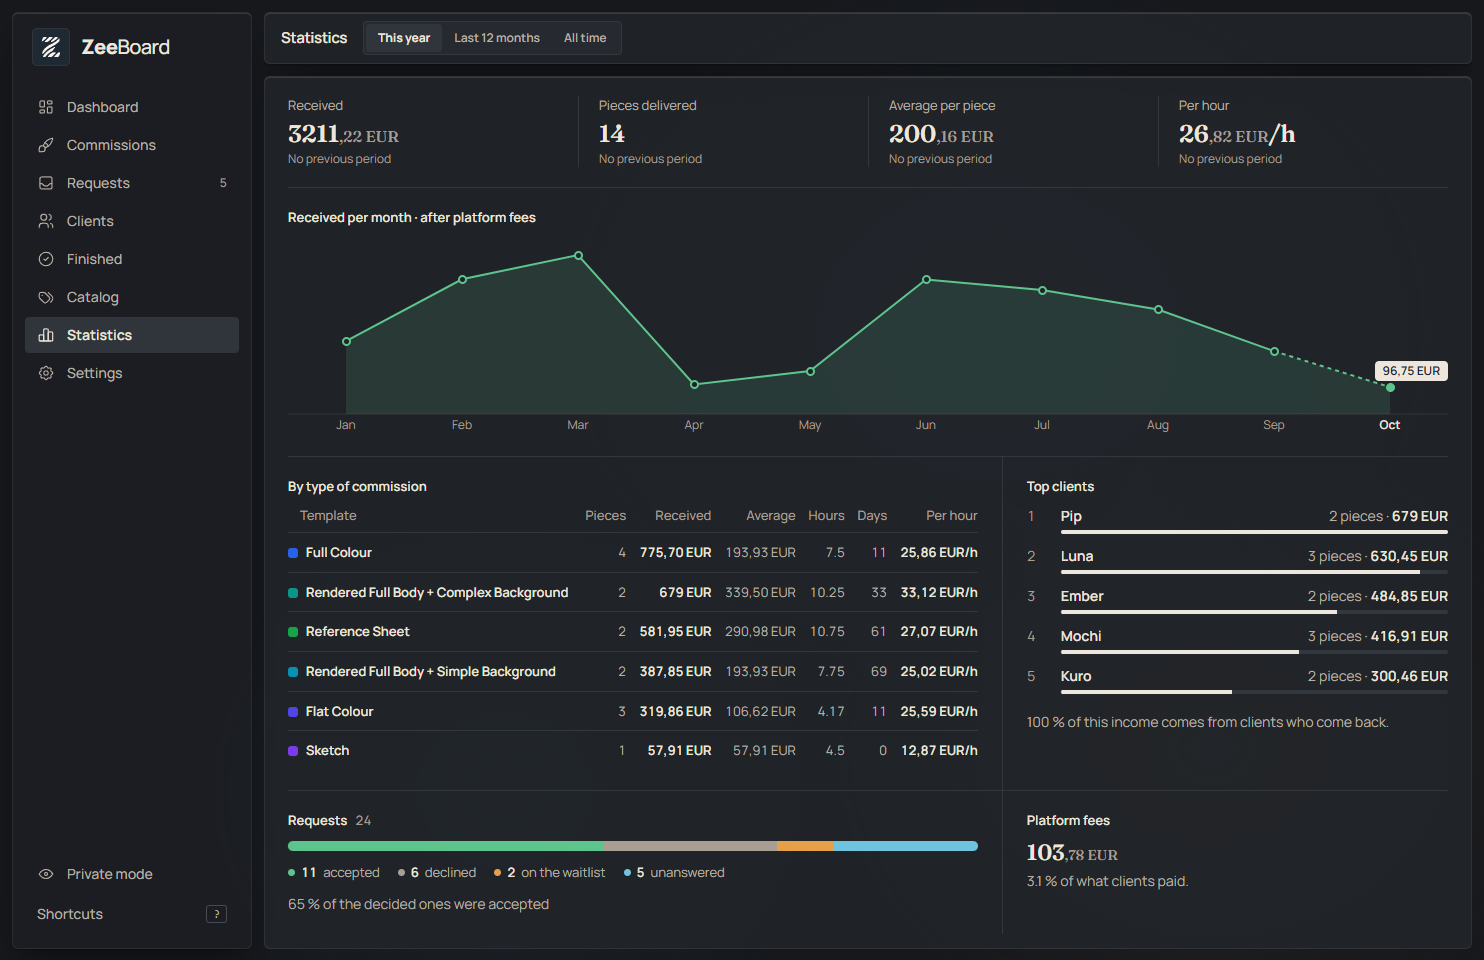This screenshot has height=960, width=1484.
Task: Click the Finished checkmark icon
Action: click(x=46, y=259)
